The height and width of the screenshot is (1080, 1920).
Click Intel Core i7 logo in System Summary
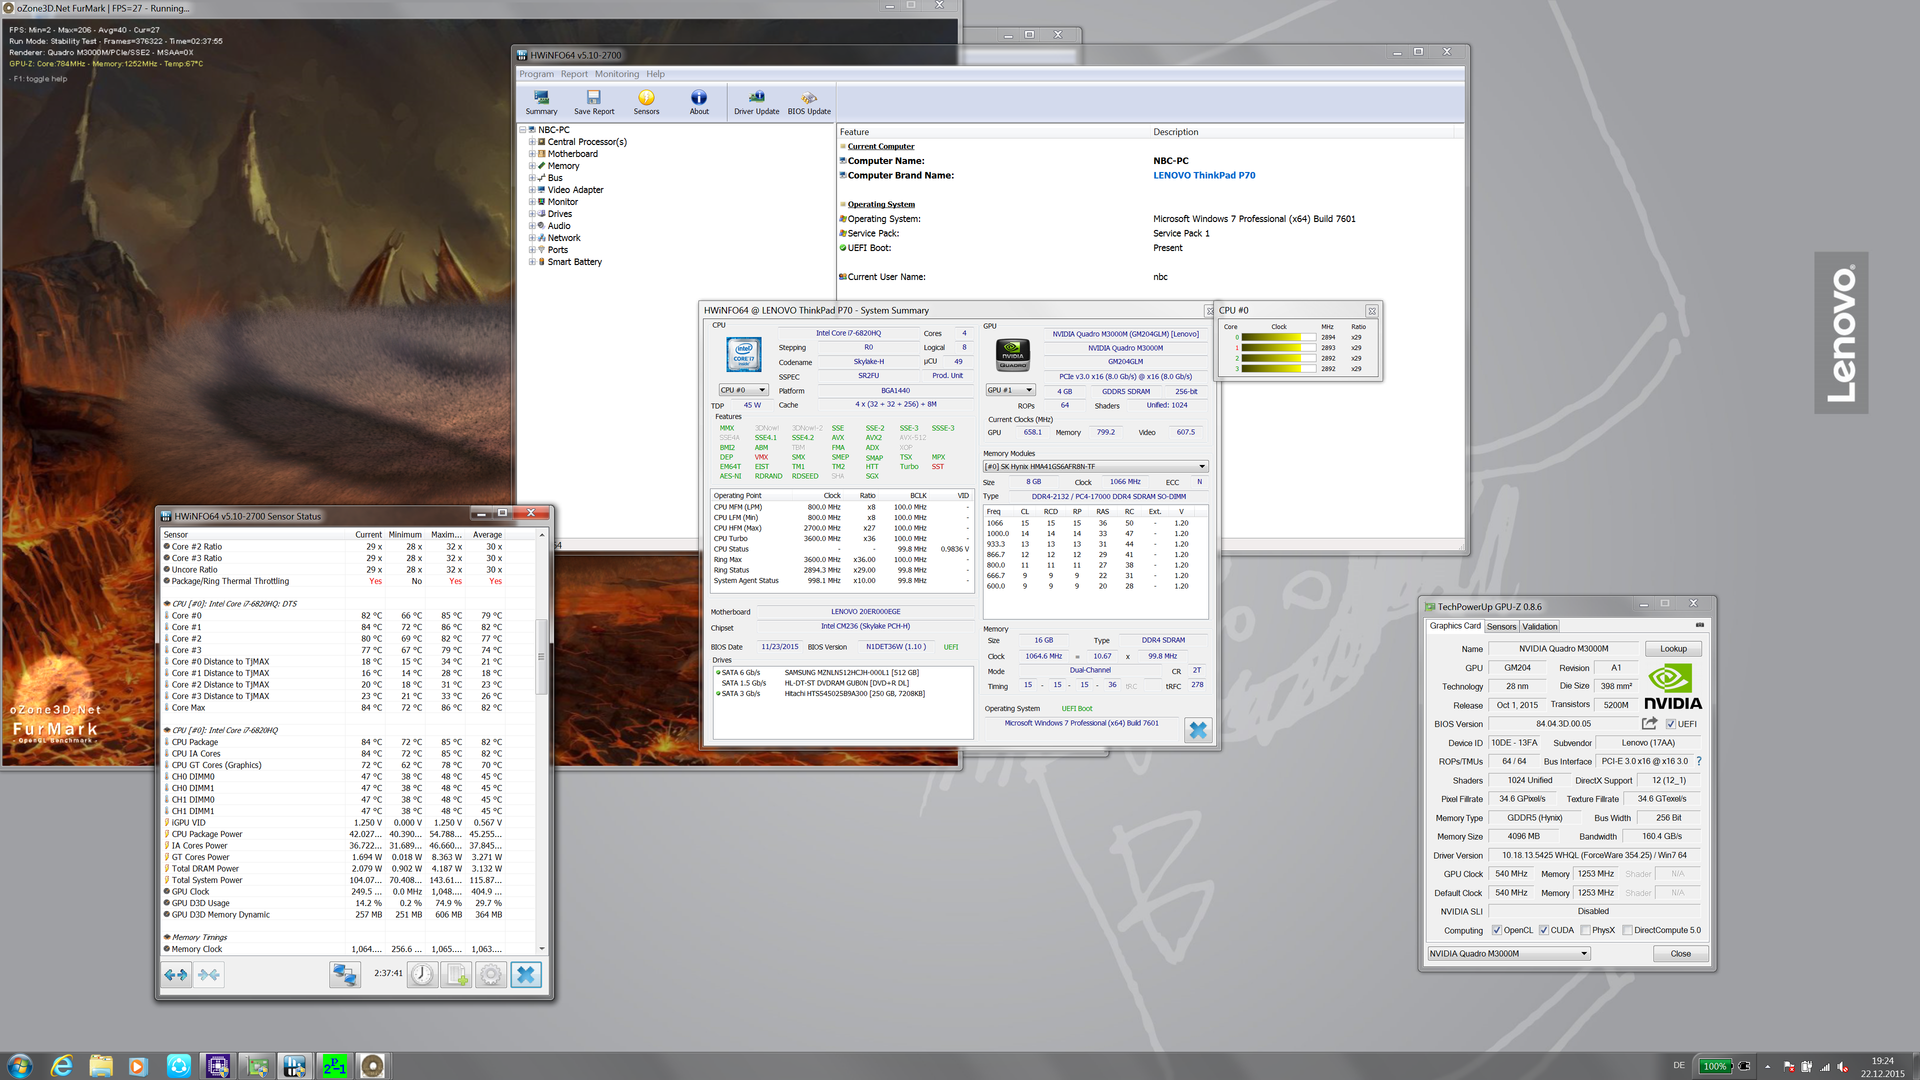tap(743, 355)
